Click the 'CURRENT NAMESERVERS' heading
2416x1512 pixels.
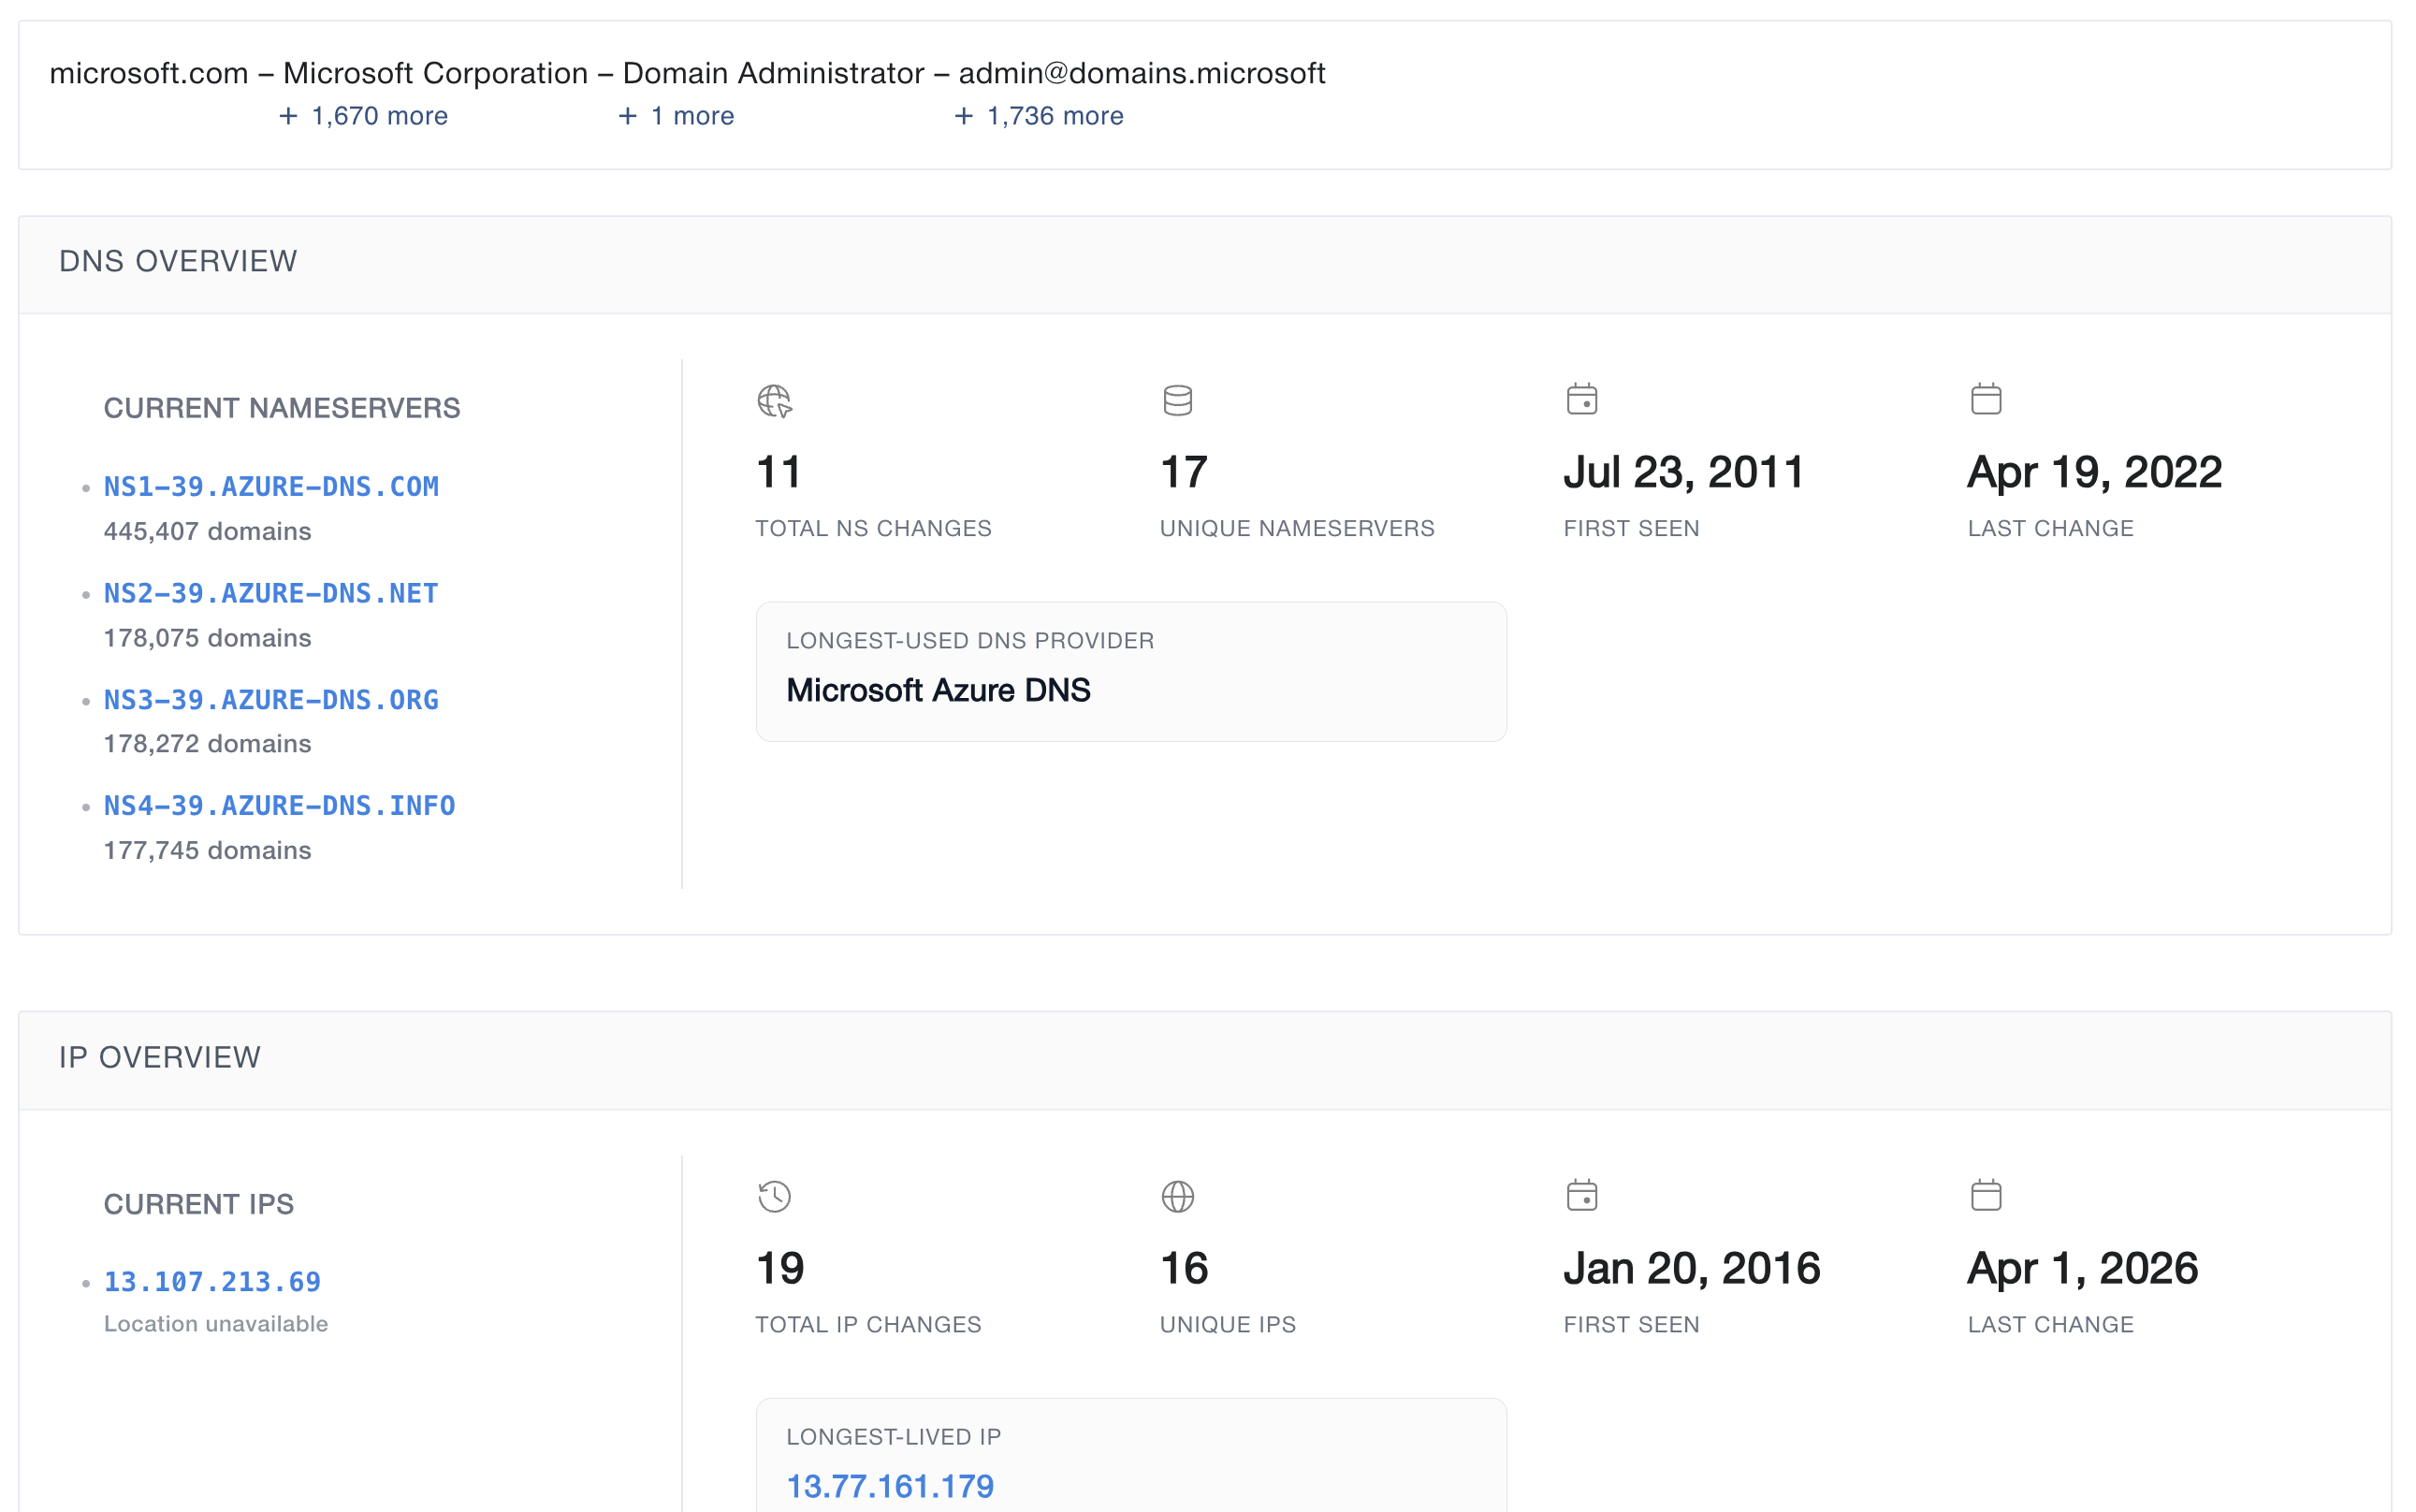point(282,408)
